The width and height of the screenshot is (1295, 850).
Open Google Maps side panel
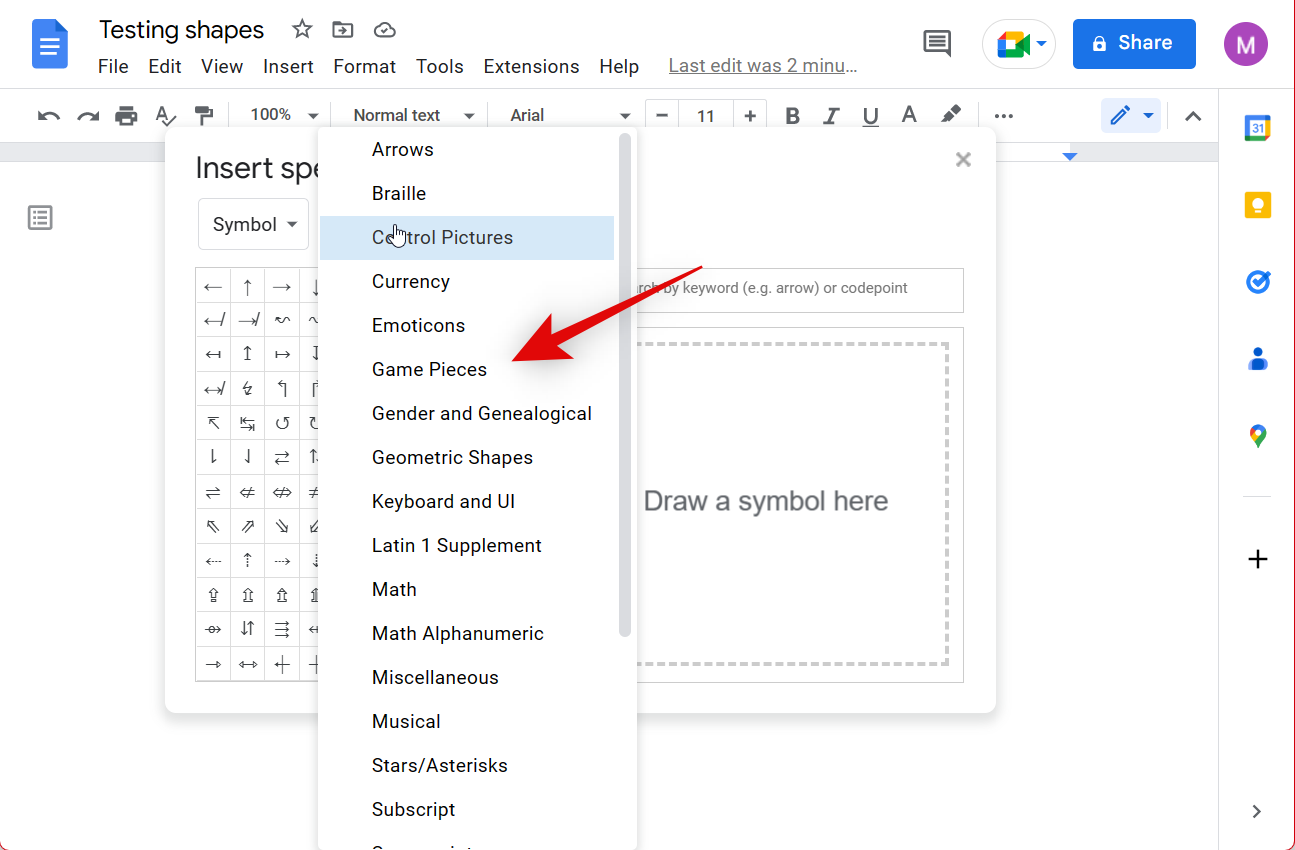click(x=1258, y=436)
